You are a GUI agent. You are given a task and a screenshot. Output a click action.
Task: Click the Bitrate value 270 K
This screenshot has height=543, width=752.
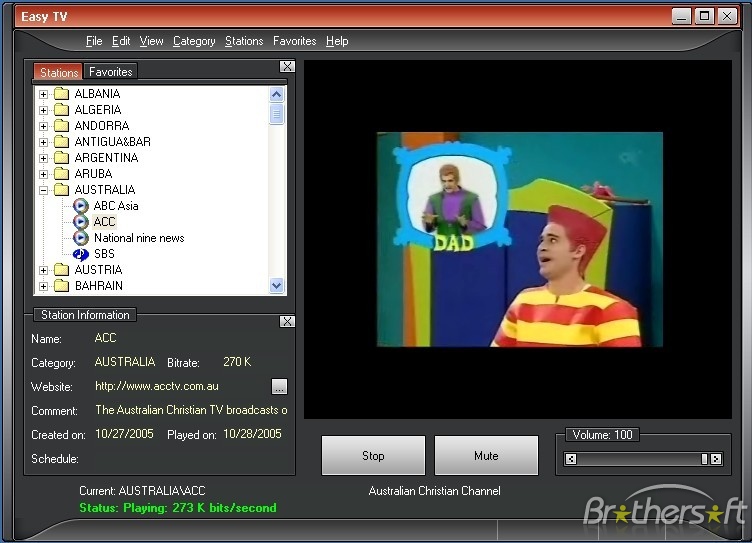click(x=237, y=362)
